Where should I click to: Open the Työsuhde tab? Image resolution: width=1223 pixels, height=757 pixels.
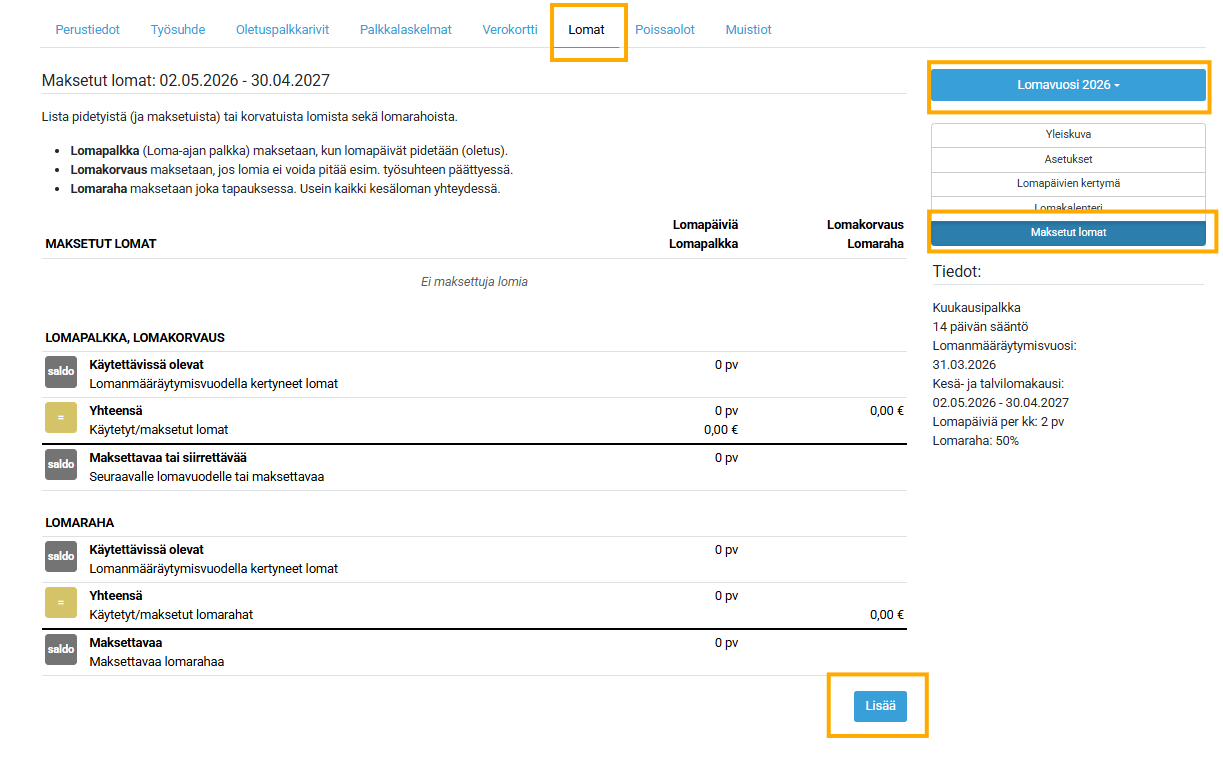pos(178,30)
